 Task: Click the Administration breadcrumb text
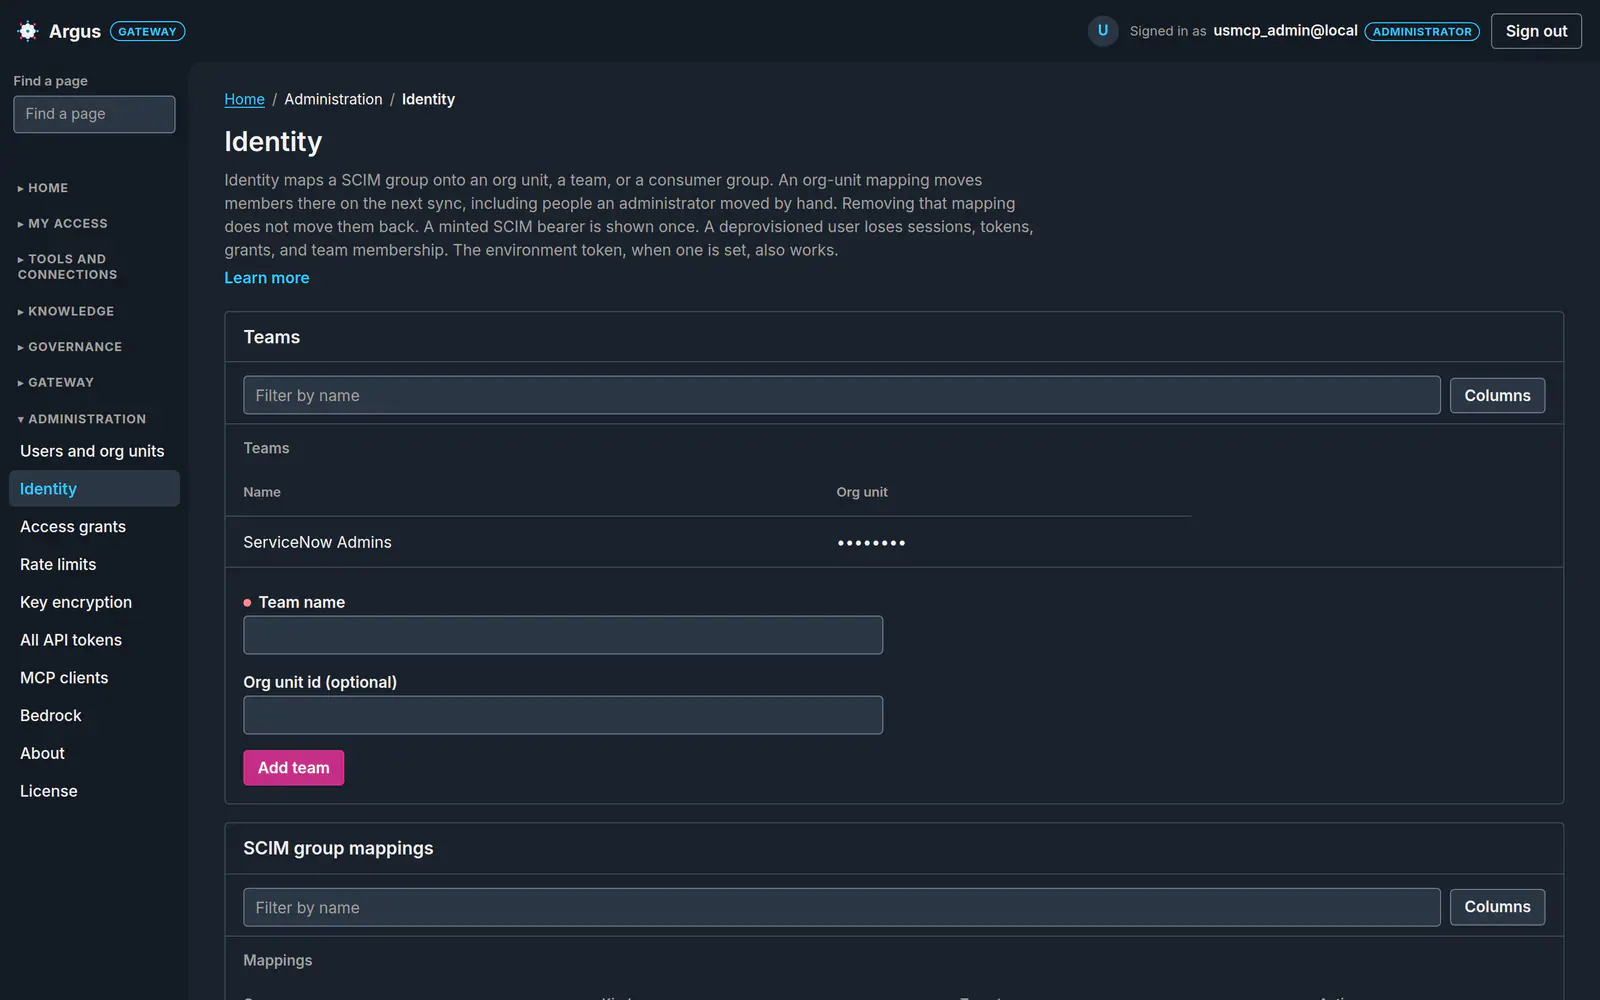pos(333,99)
